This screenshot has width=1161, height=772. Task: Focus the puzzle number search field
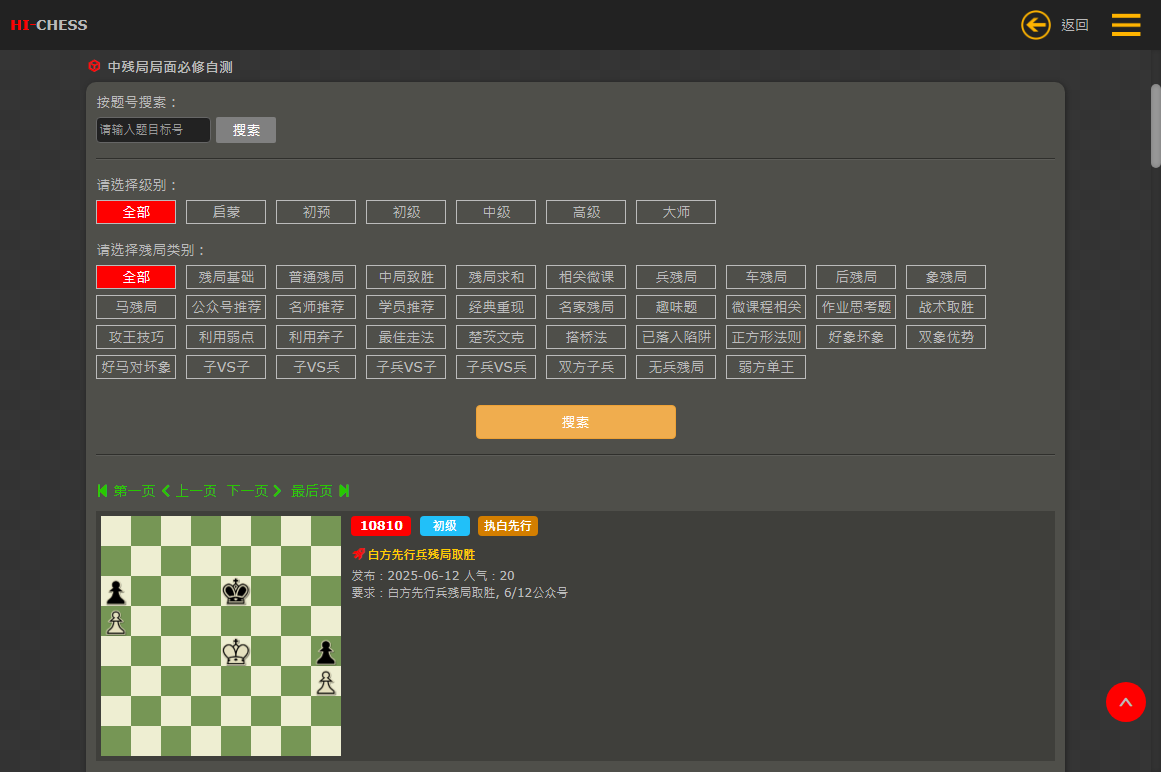[x=153, y=130]
